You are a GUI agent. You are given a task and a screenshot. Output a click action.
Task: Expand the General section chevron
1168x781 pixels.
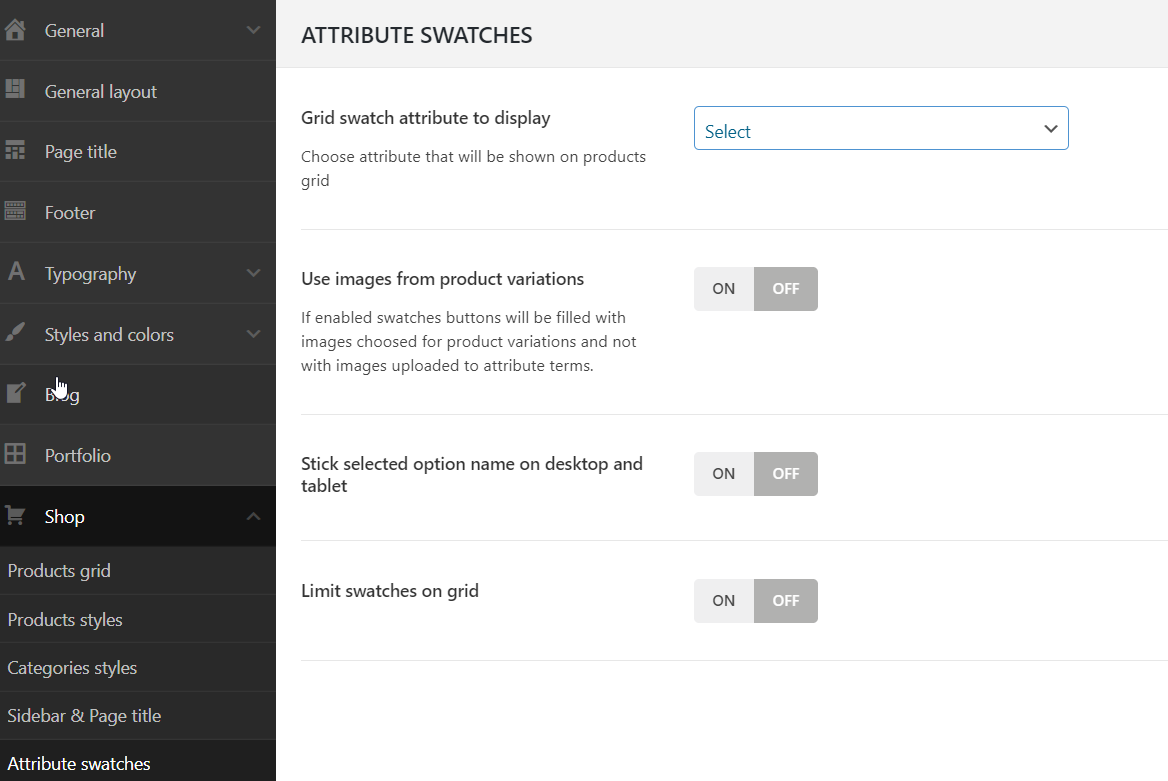pos(253,30)
